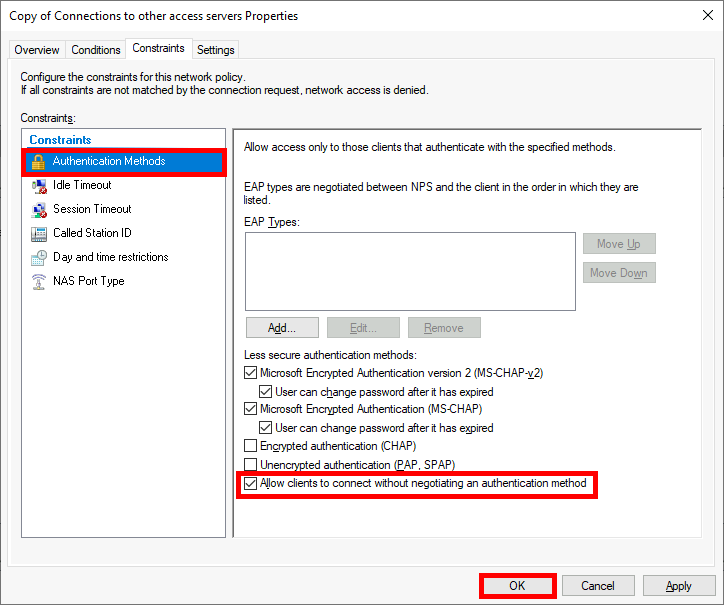Switch to the Settings tab
Screen dimensions: 724x605
[216, 50]
